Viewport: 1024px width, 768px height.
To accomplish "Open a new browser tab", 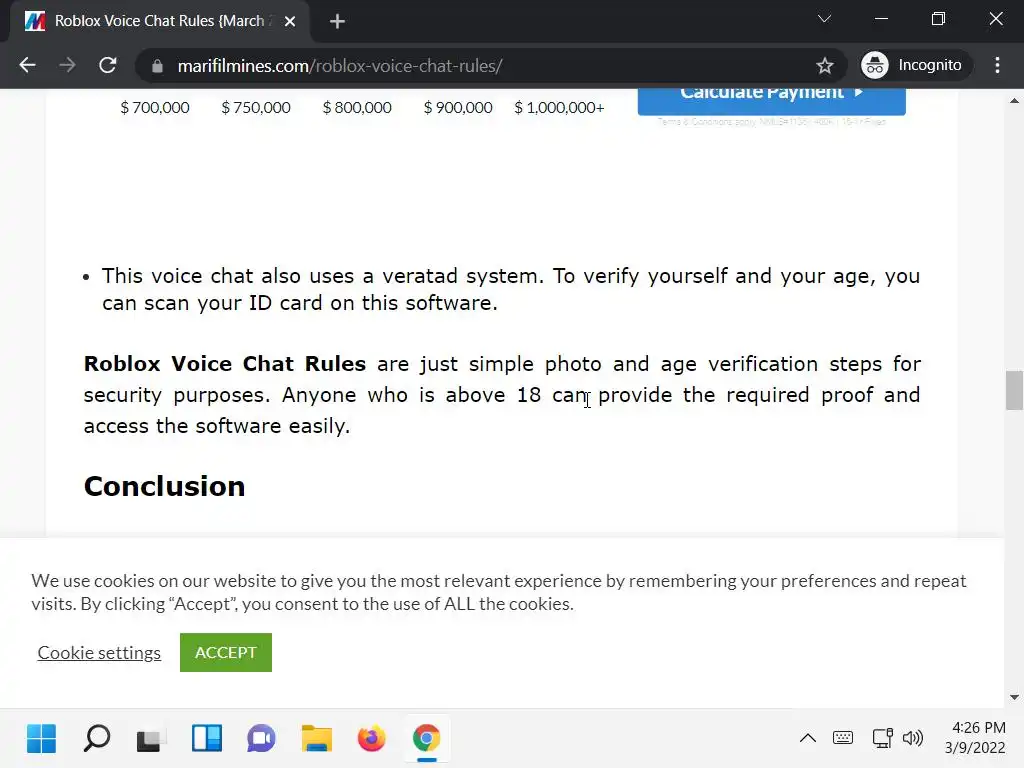I will pyautogui.click(x=337, y=22).
